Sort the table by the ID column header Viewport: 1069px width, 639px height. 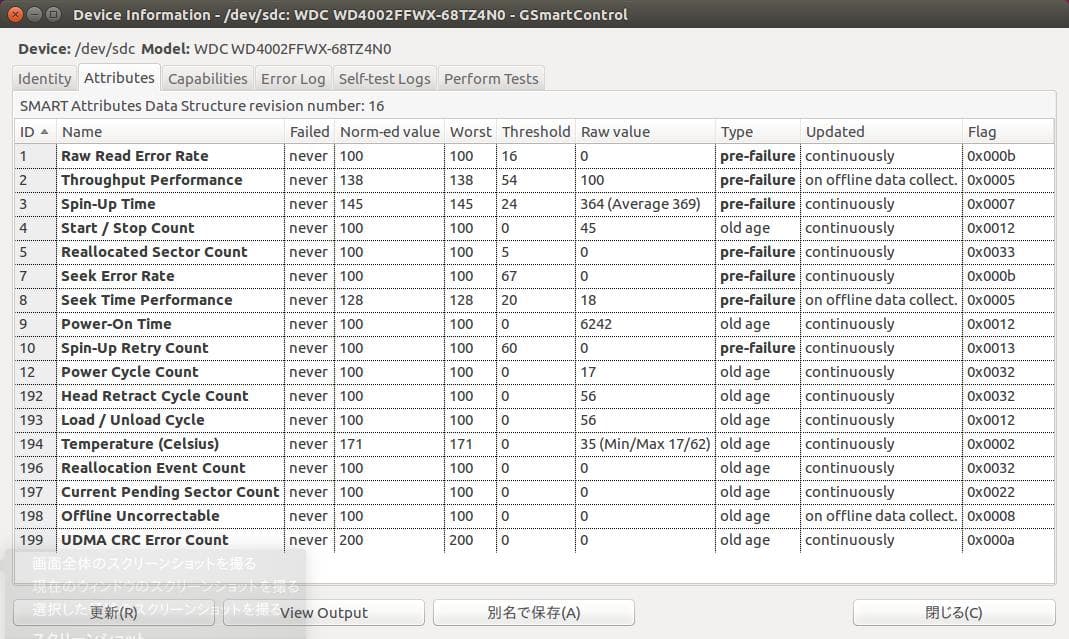pyautogui.click(x=35, y=132)
